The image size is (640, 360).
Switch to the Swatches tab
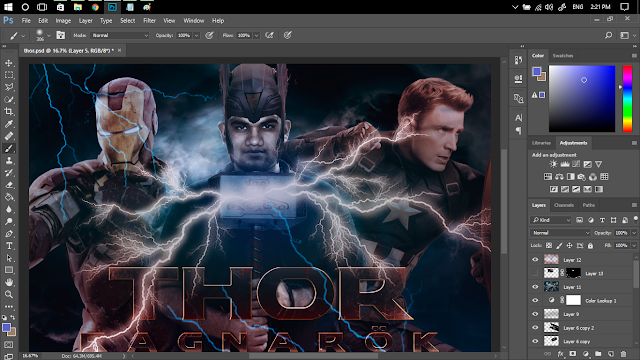[x=563, y=56]
